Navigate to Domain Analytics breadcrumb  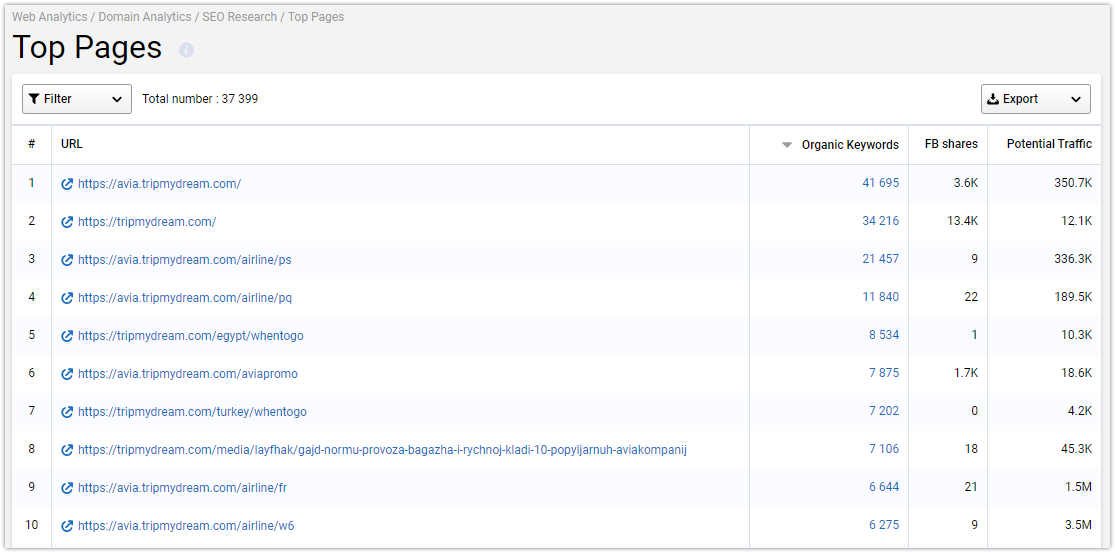144,16
